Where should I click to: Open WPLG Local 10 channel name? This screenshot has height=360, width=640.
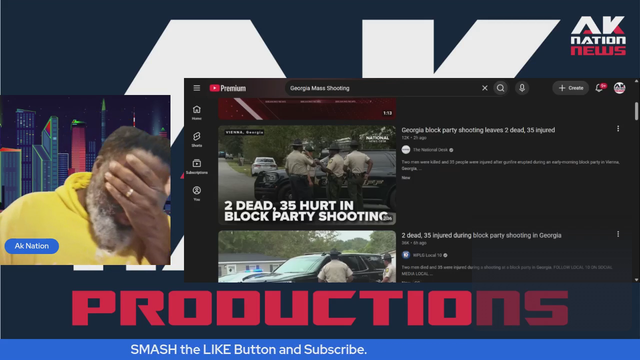[x=427, y=255]
